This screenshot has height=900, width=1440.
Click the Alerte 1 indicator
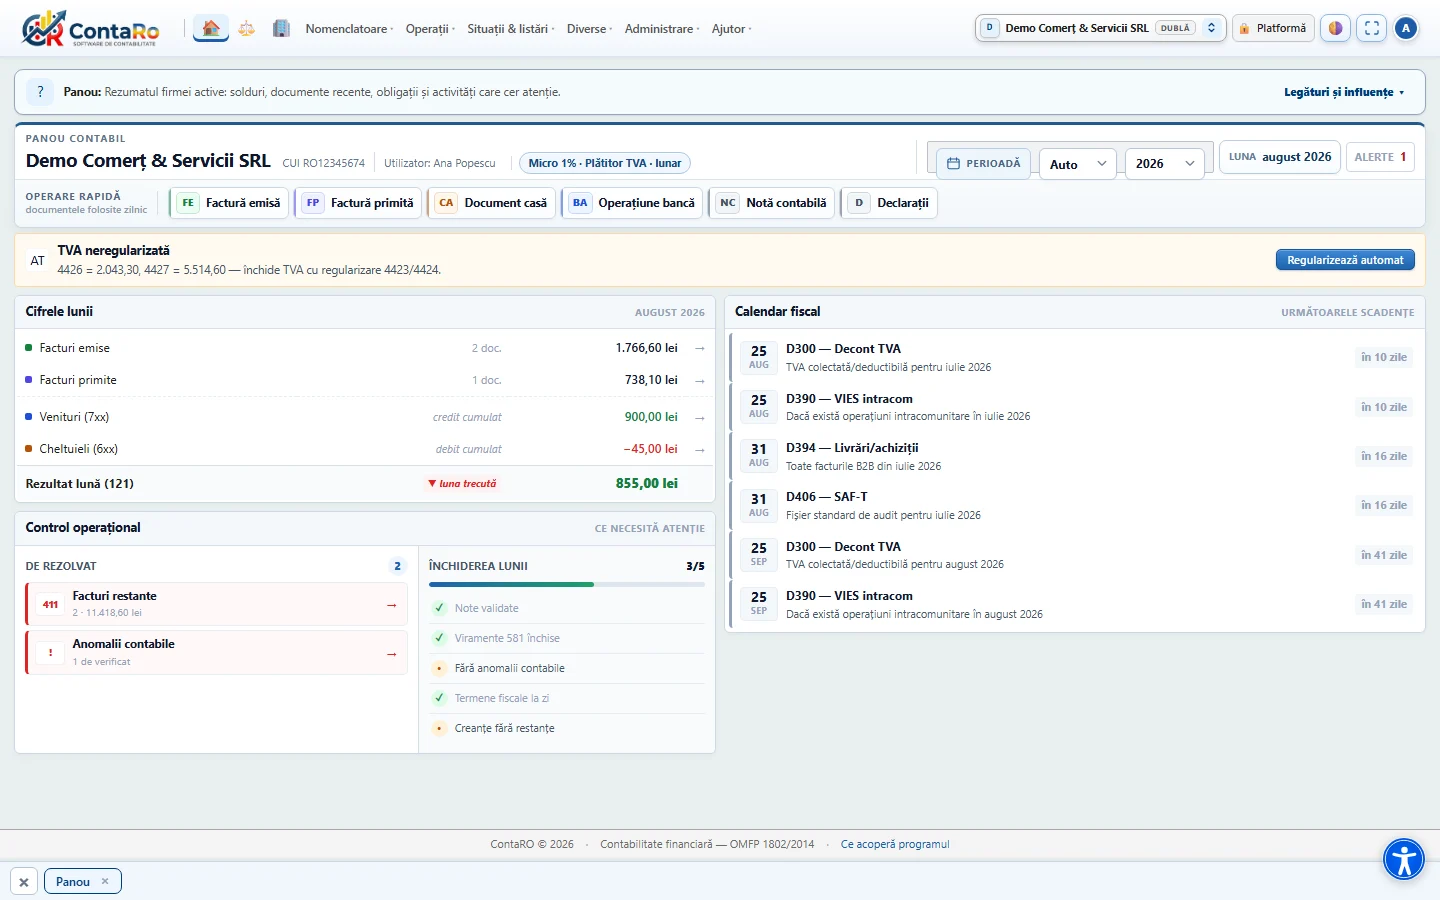point(1380,157)
